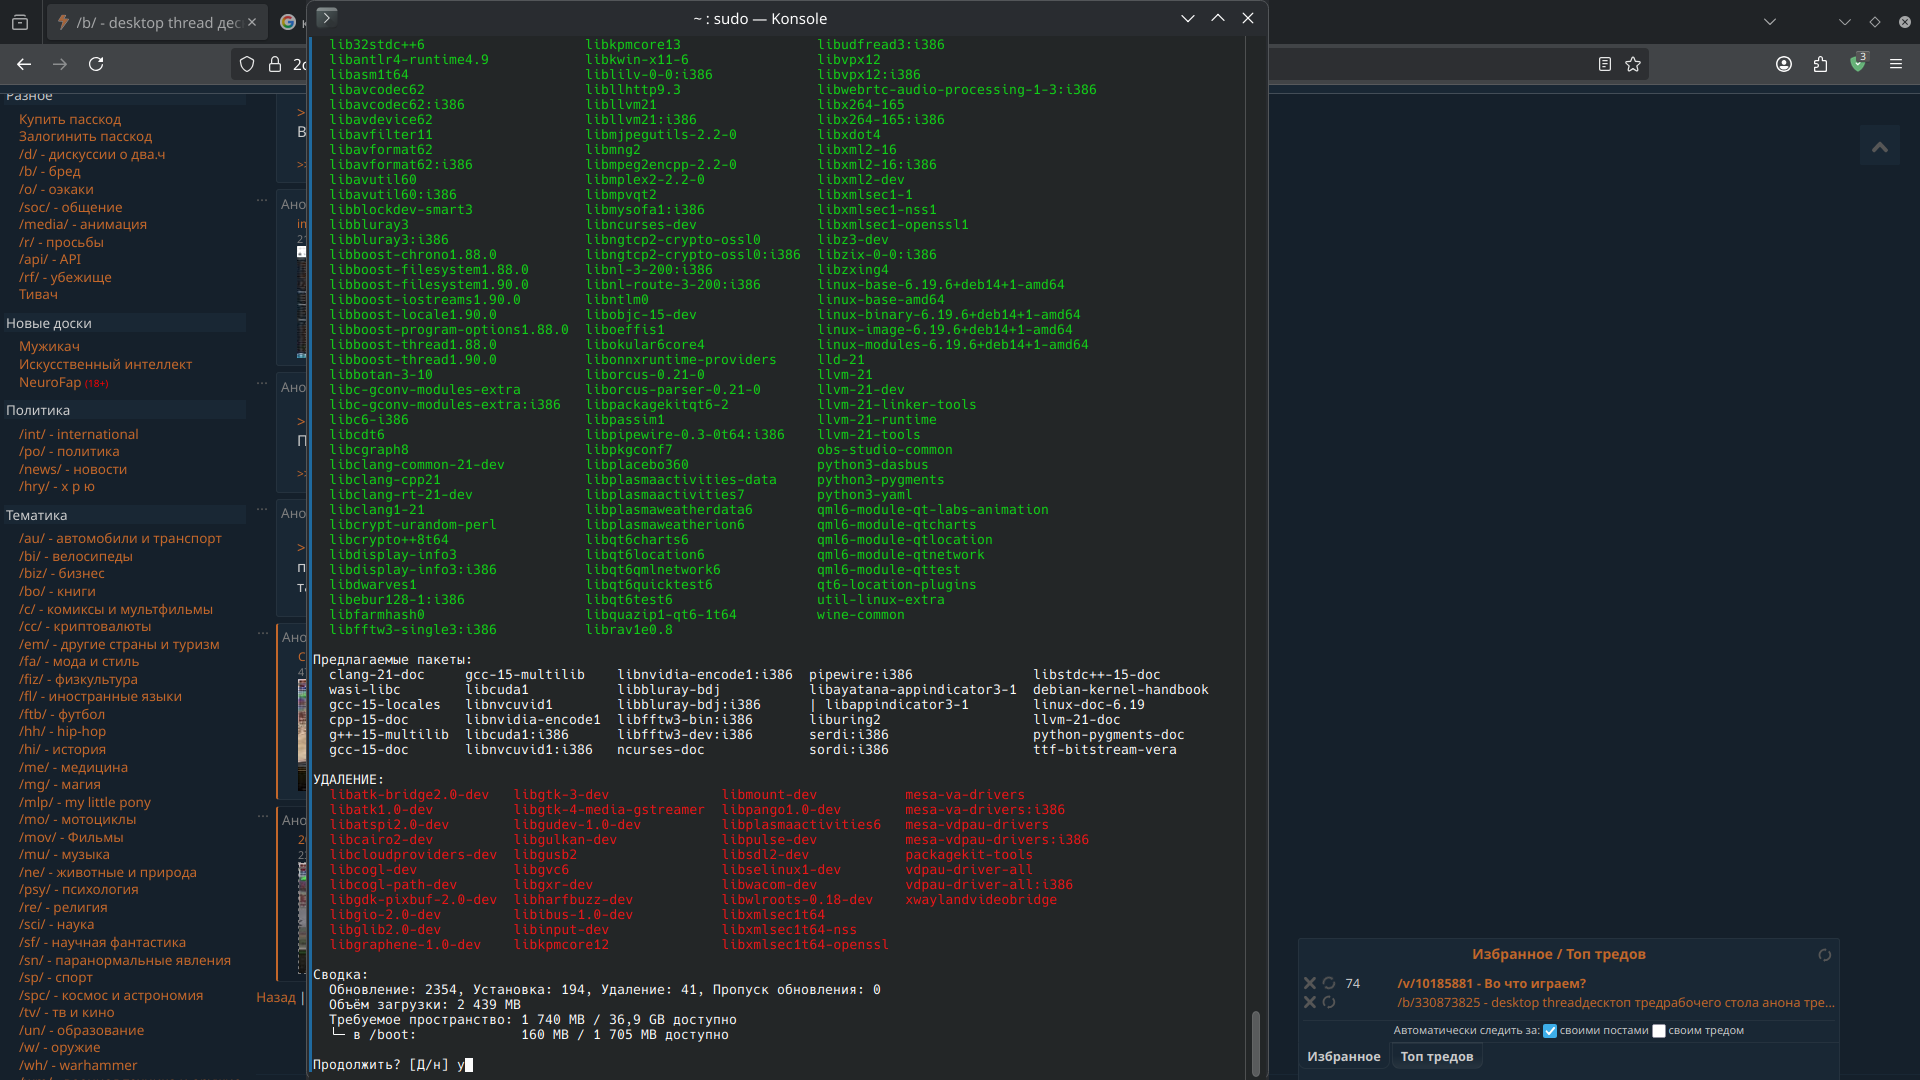Switch to the 'Топ тредов' tab
1920x1080 pixels.
[1436, 1056]
